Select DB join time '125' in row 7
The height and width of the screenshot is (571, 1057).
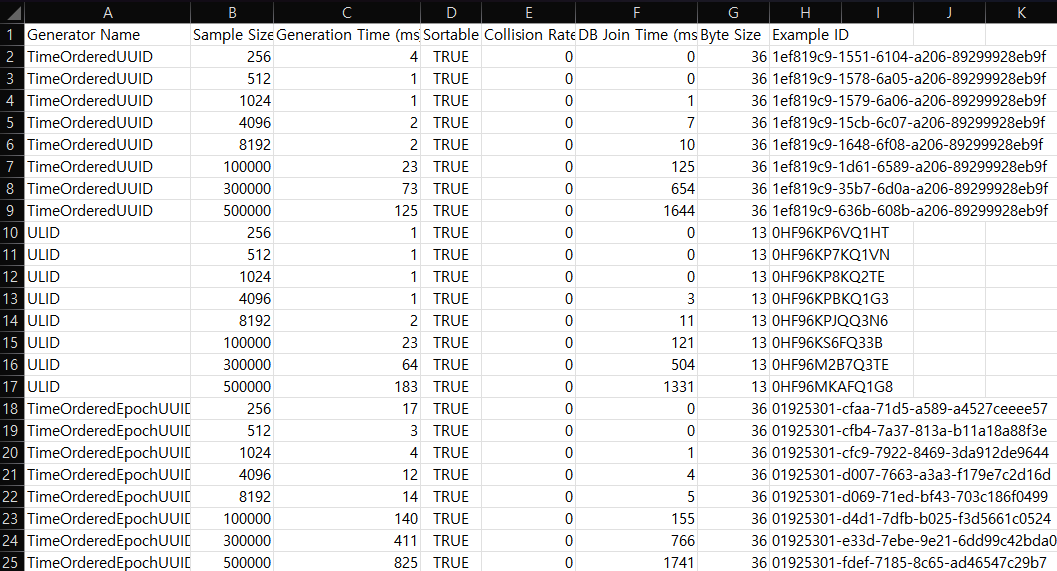[x=636, y=167]
